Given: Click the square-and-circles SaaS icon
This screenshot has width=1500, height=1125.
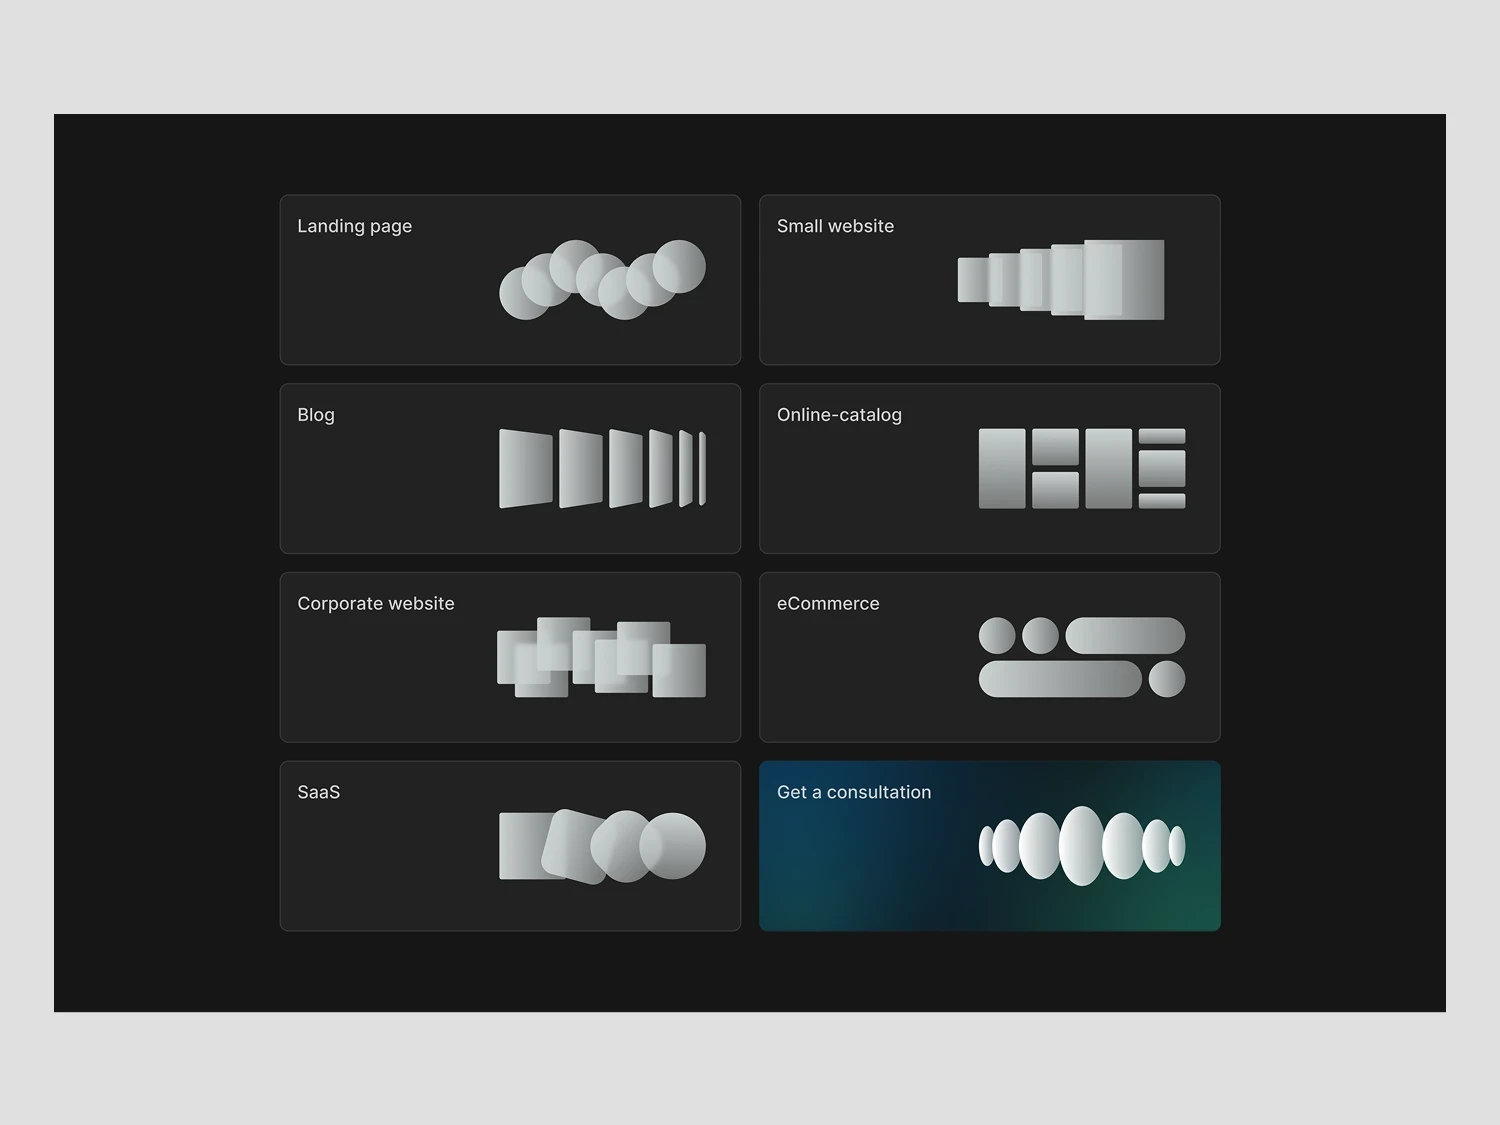Looking at the screenshot, I should [x=602, y=846].
